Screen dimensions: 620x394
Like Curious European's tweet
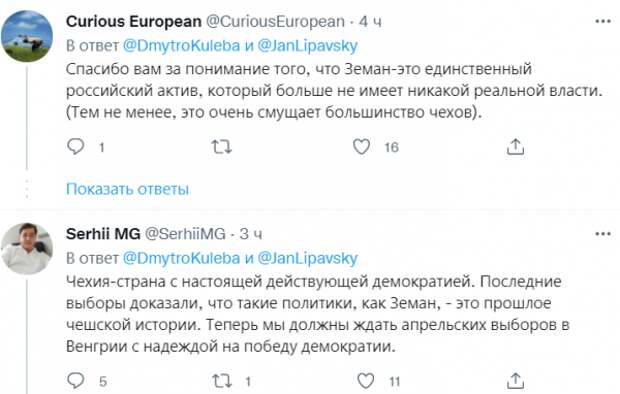point(361,147)
